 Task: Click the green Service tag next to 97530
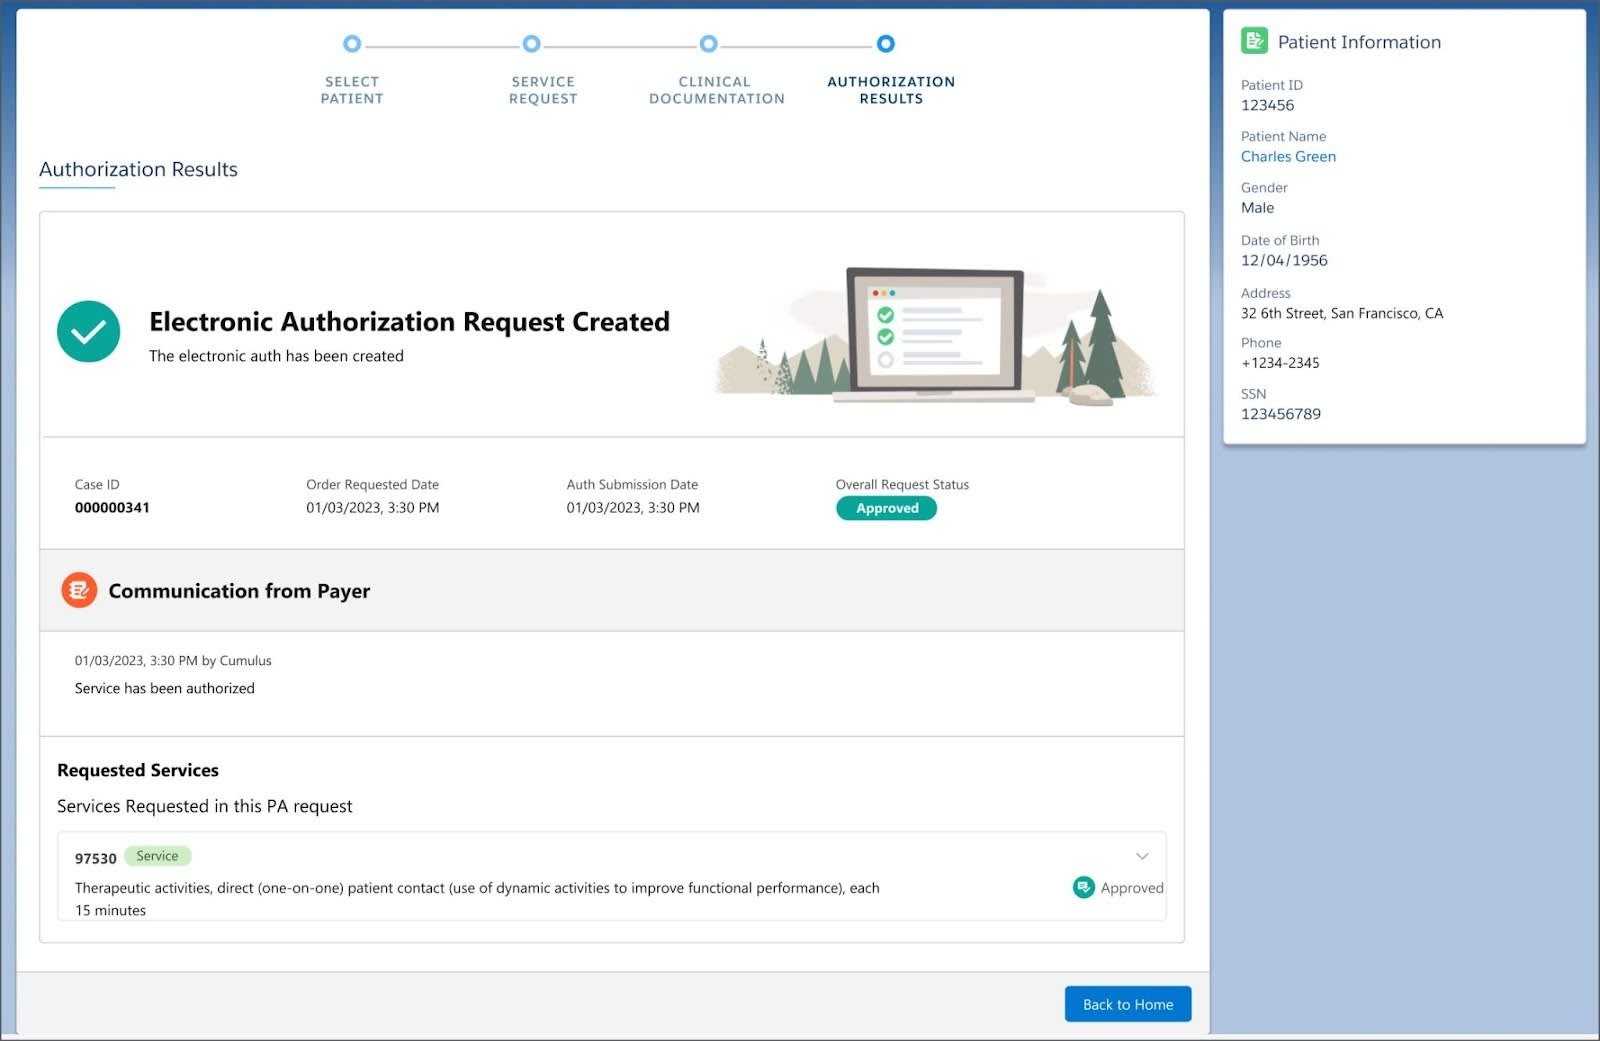click(157, 856)
